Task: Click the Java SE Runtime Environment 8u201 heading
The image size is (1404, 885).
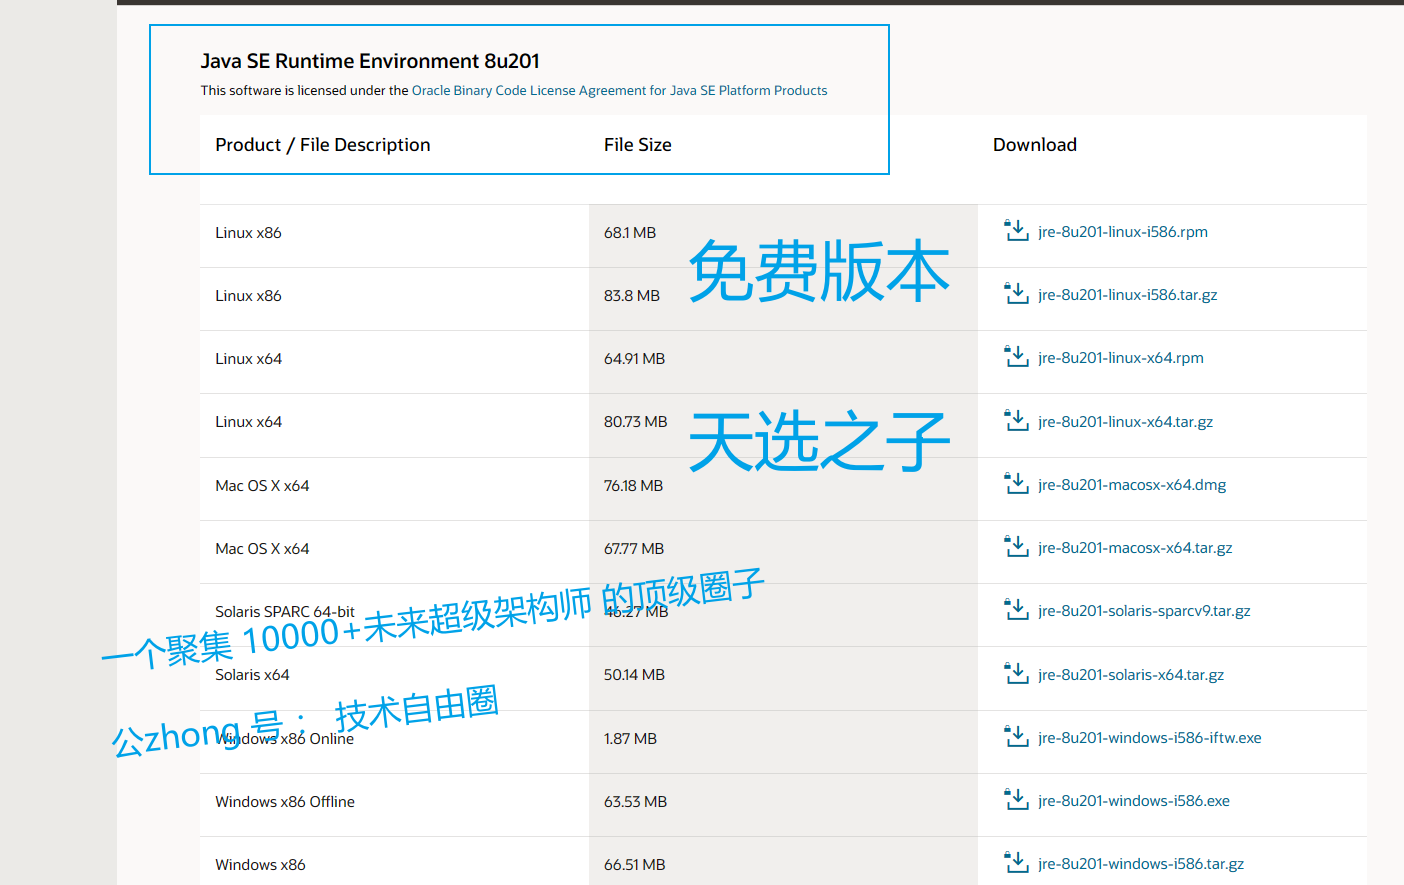Action: pos(370,61)
